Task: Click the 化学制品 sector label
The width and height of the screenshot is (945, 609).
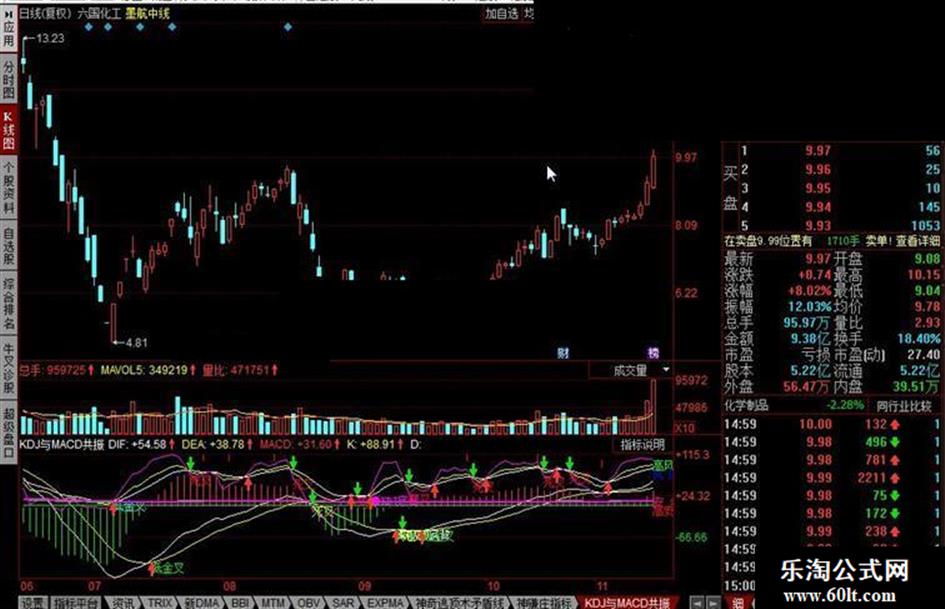Action: coord(746,405)
